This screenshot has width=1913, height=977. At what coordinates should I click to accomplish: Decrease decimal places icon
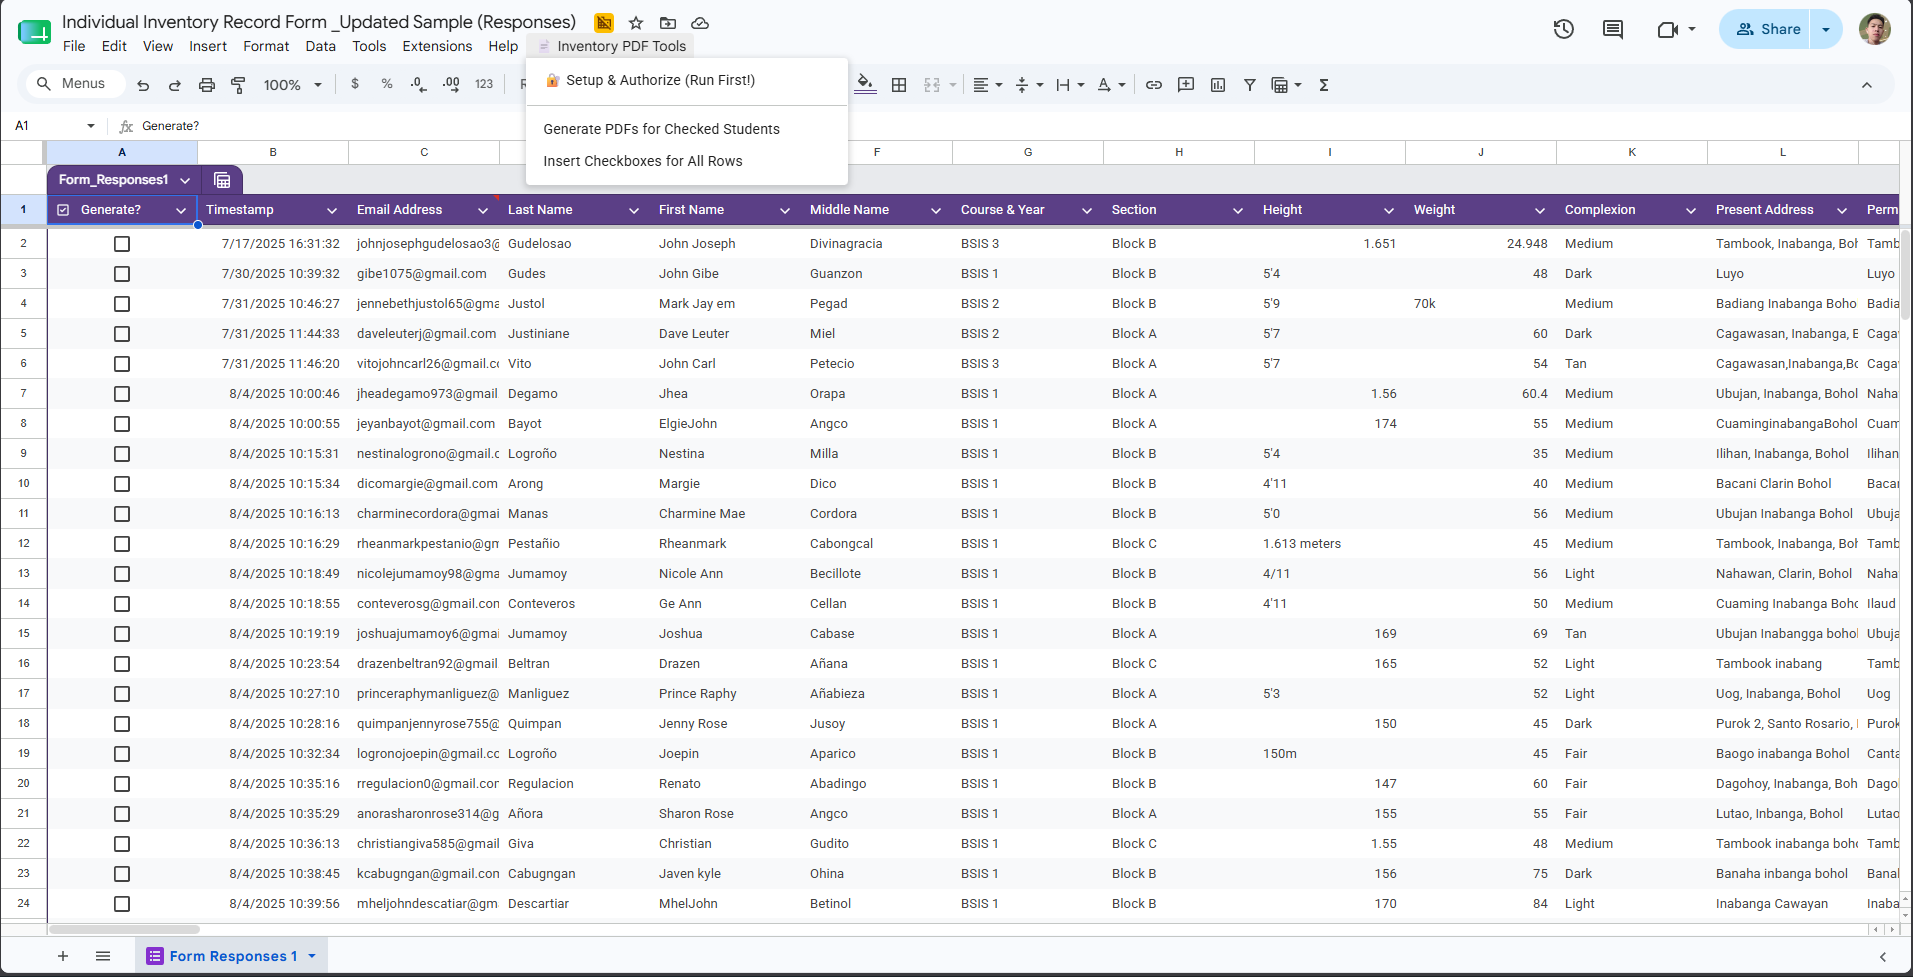418,85
